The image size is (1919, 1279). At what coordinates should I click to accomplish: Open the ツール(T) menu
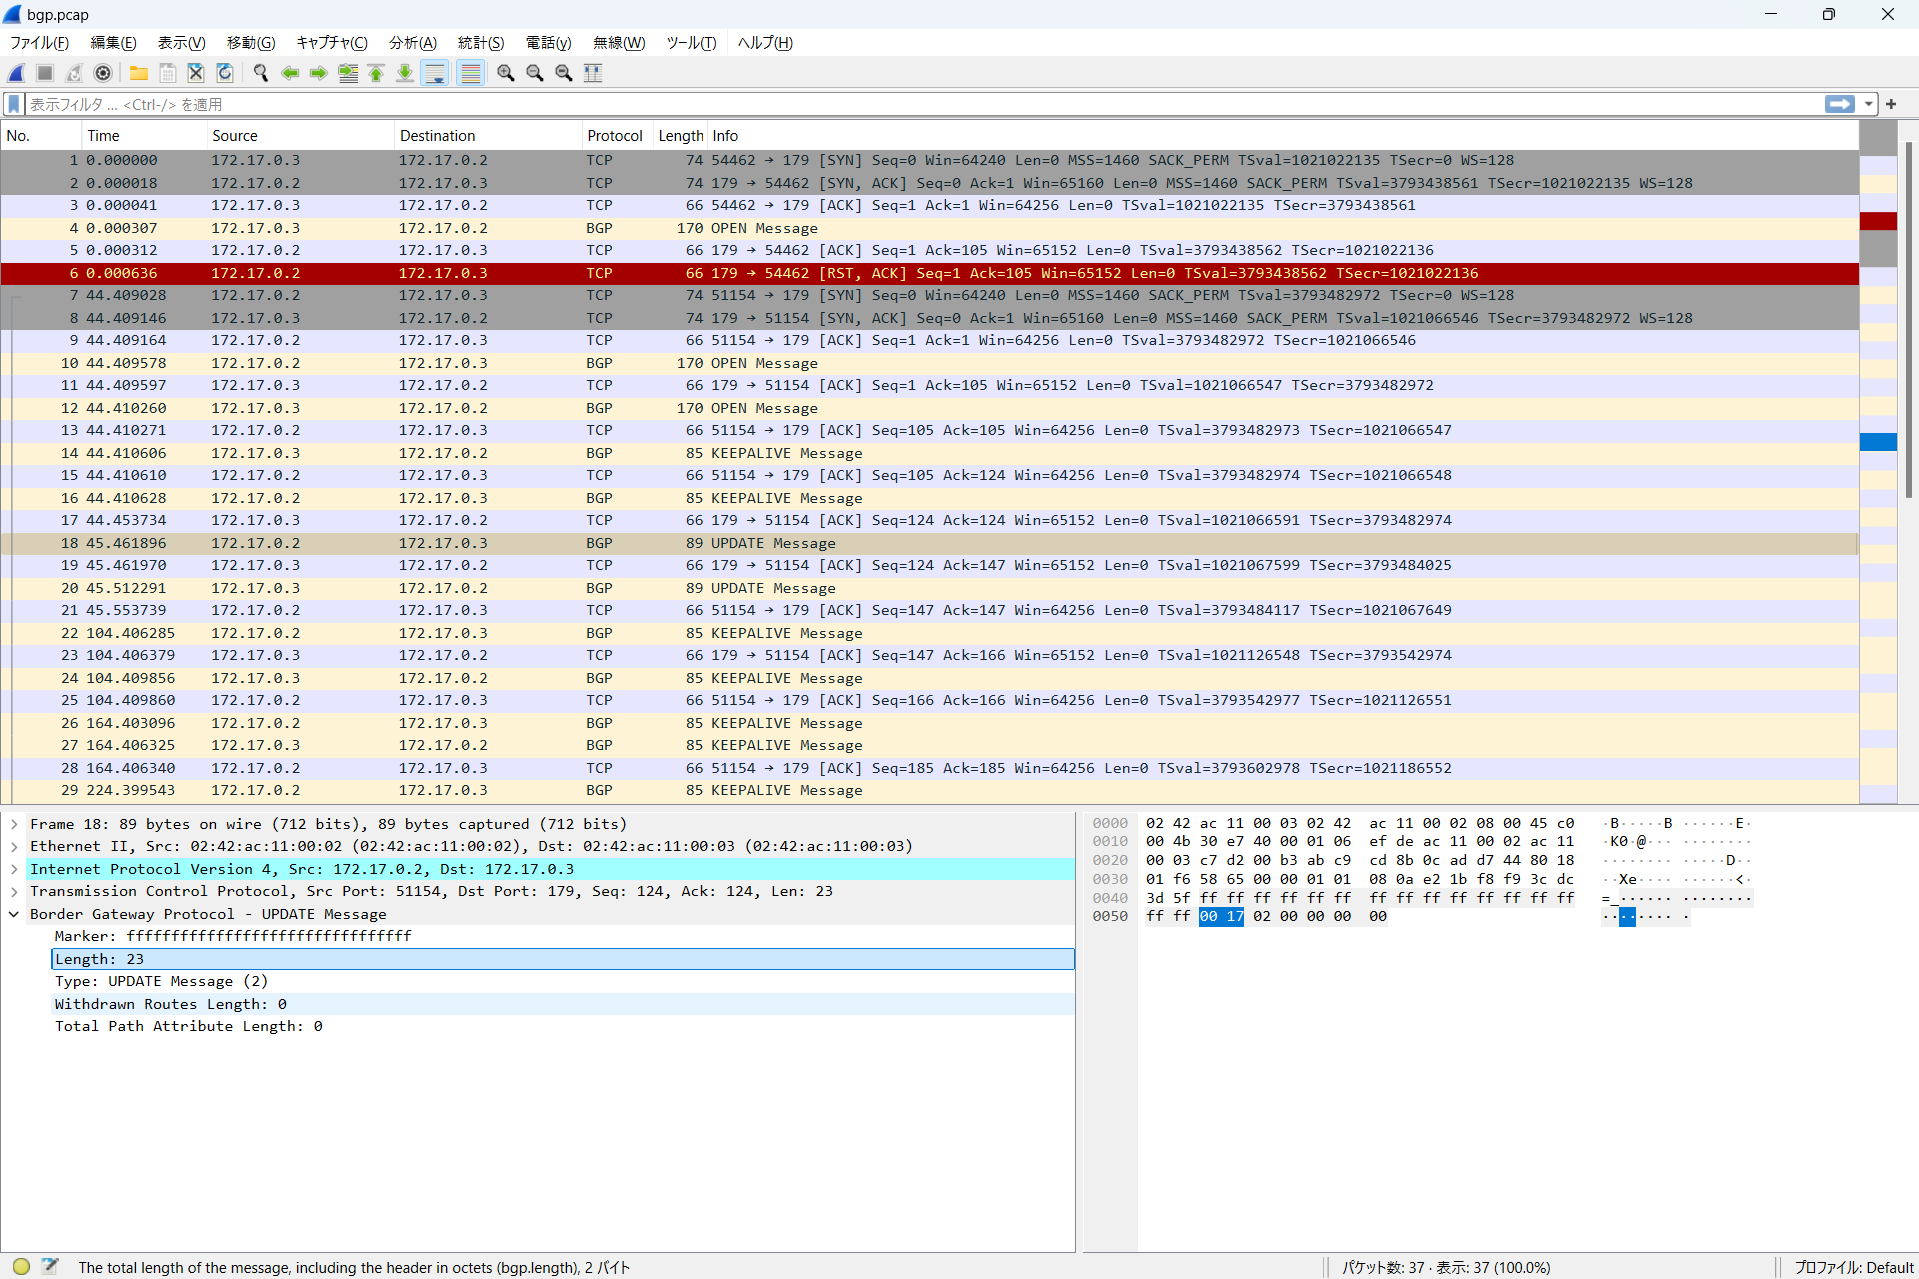[x=691, y=43]
